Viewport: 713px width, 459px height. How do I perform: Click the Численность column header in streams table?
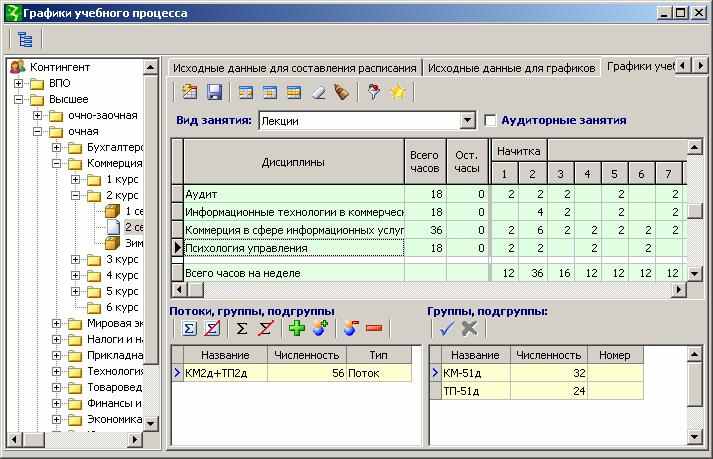306,355
